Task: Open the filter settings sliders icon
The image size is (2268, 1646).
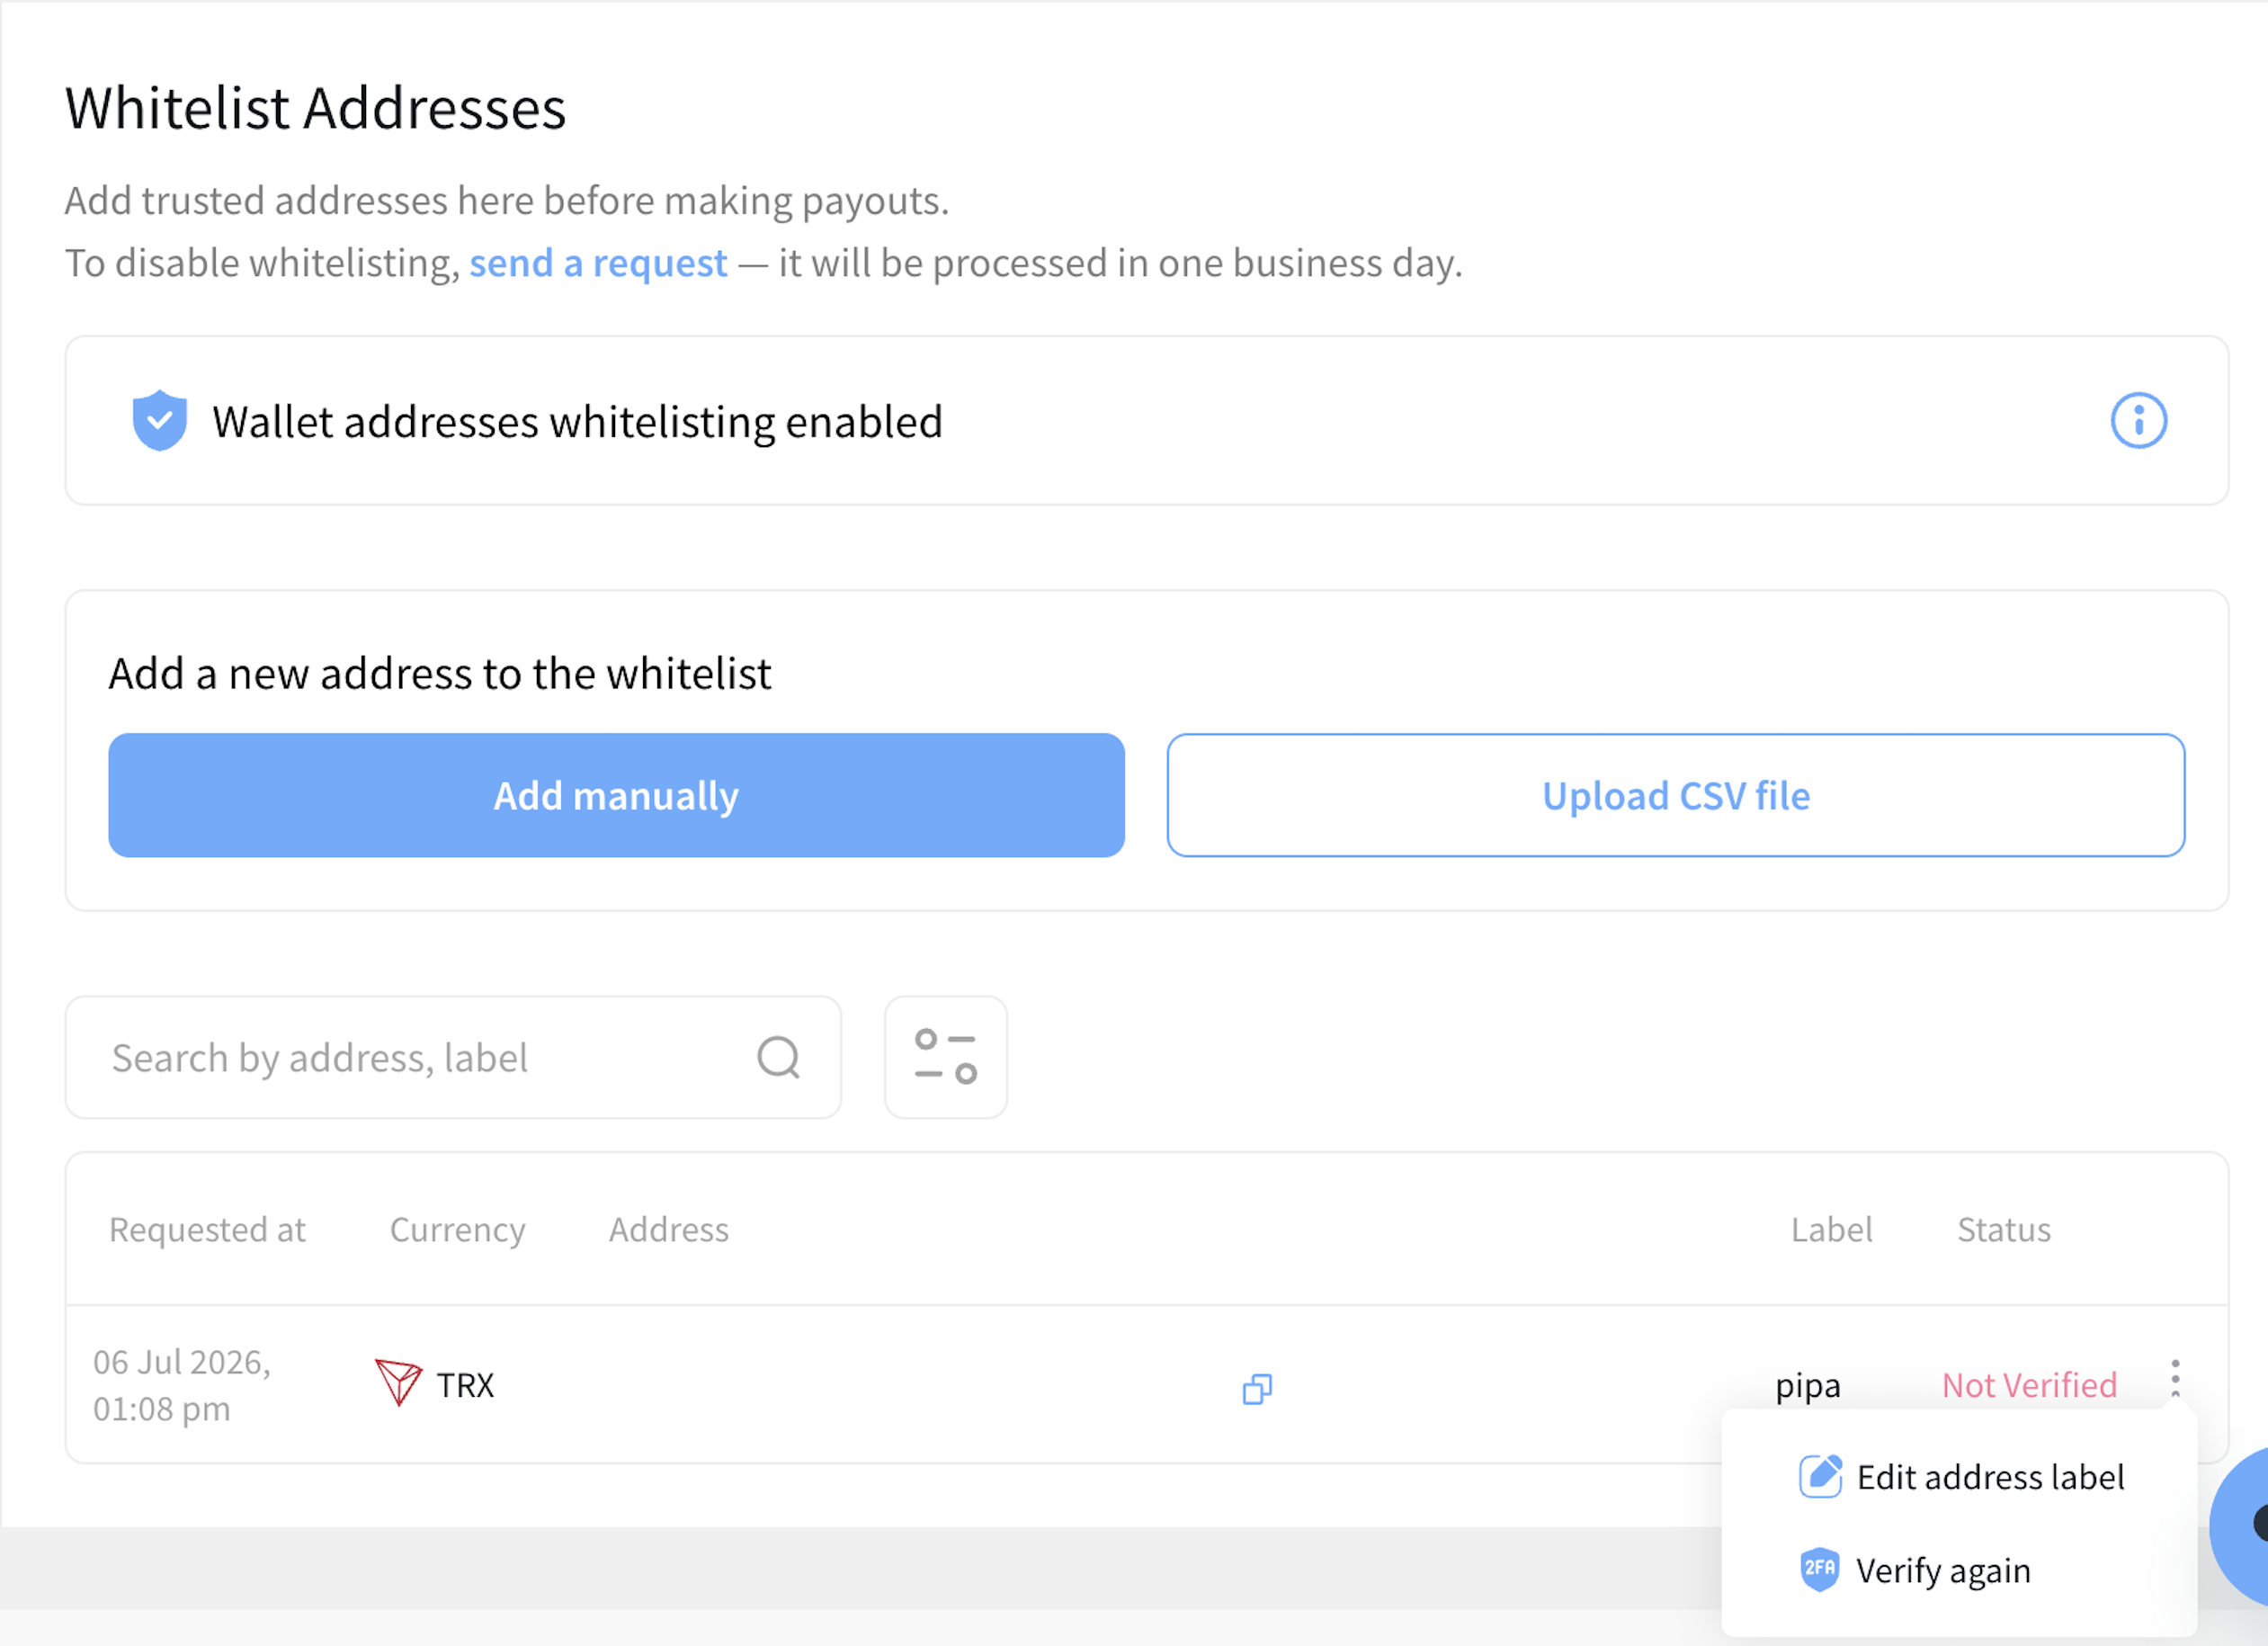Action: tap(945, 1057)
